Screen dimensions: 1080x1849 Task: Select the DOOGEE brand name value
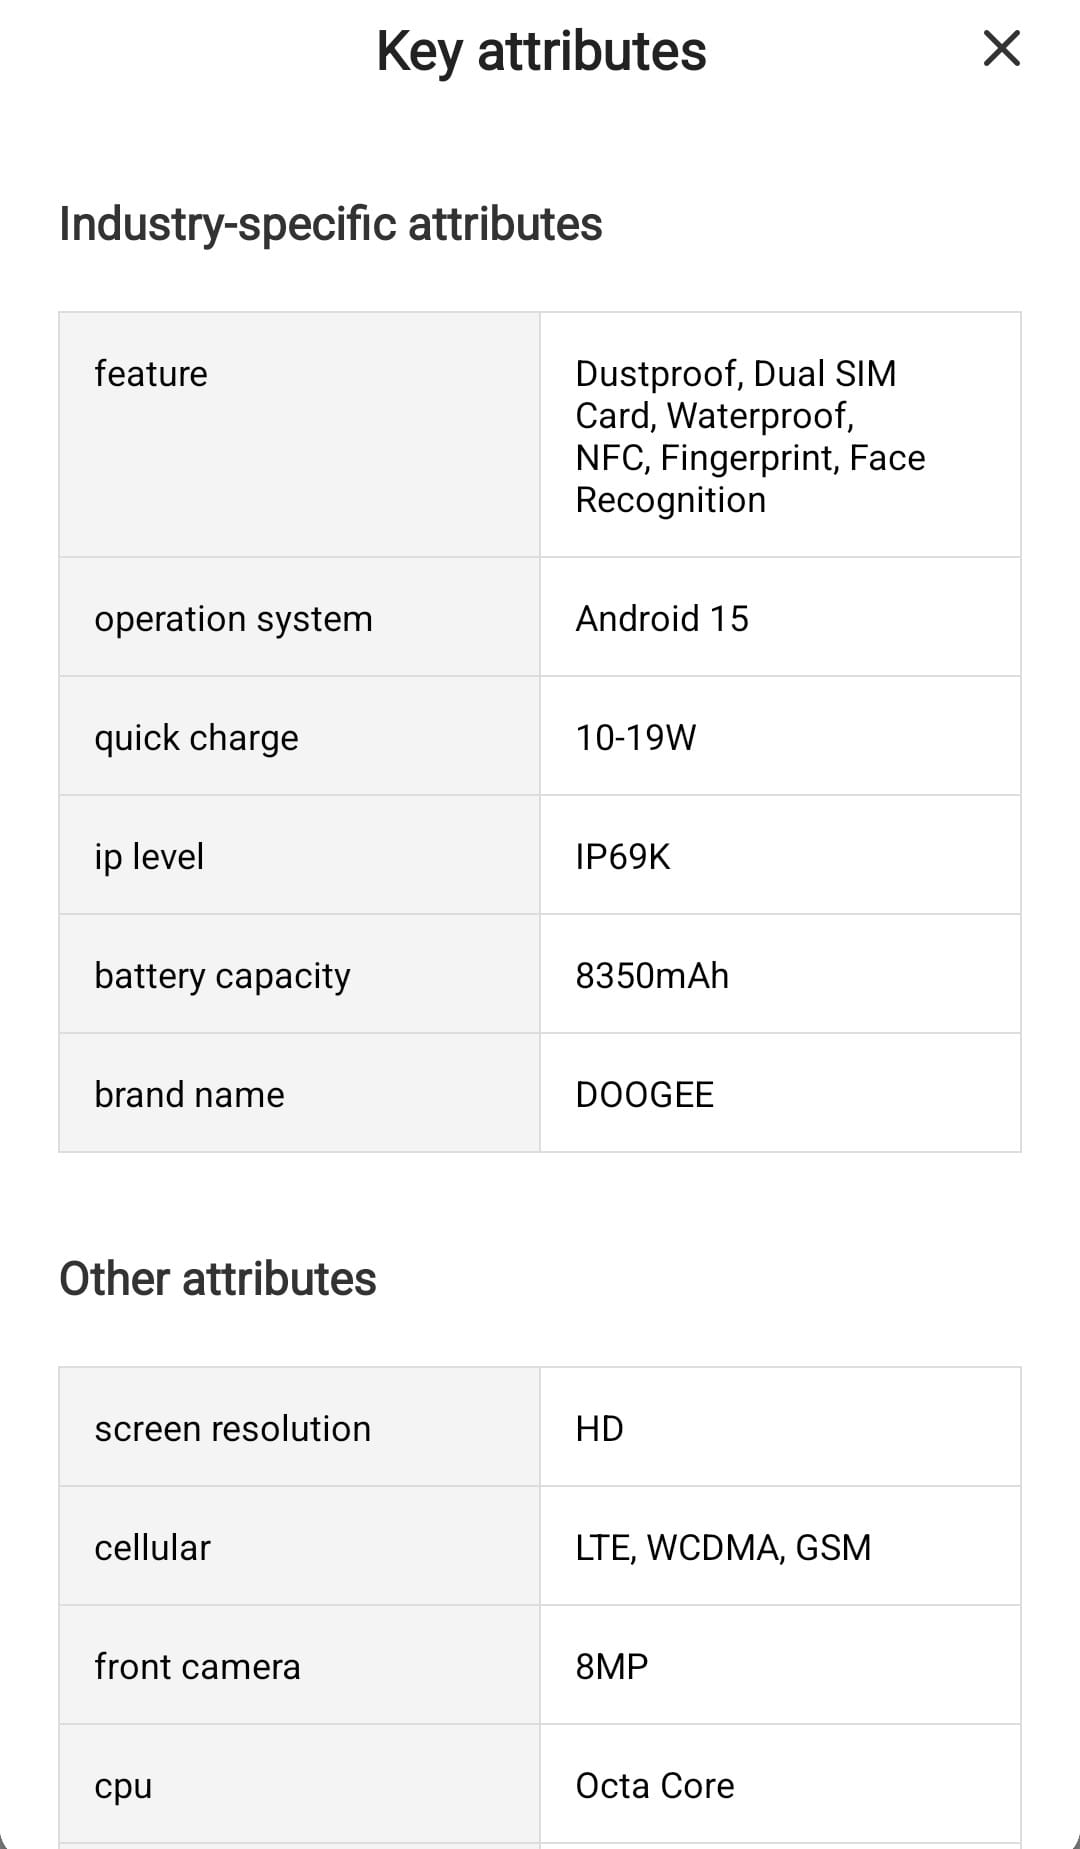pos(644,1095)
